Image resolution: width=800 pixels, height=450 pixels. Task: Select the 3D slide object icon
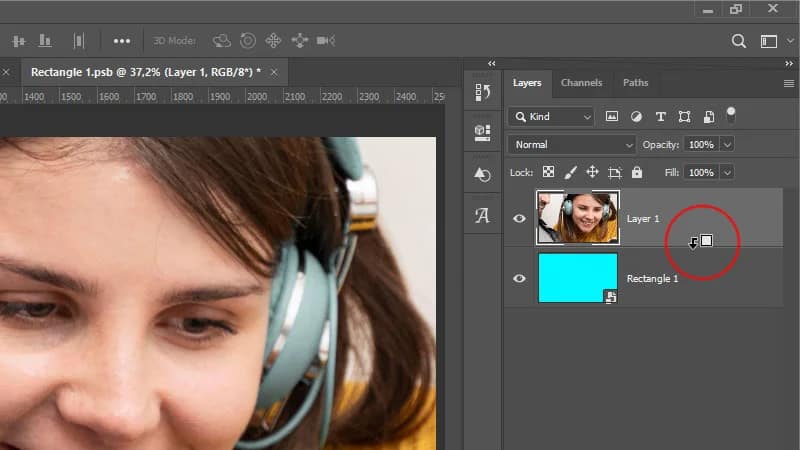click(x=299, y=41)
